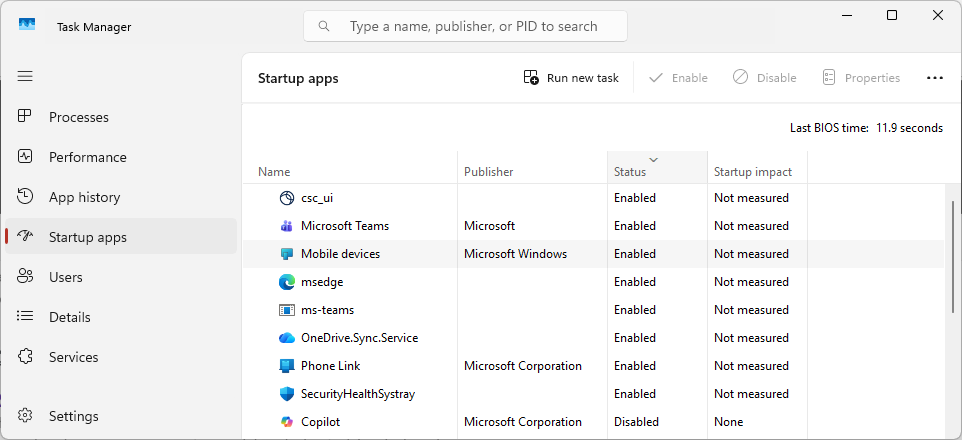This screenshot has width=962, height=440.
Task: Click the SecurityHealthSystray shield icon
Action: [x=287, y=394]
